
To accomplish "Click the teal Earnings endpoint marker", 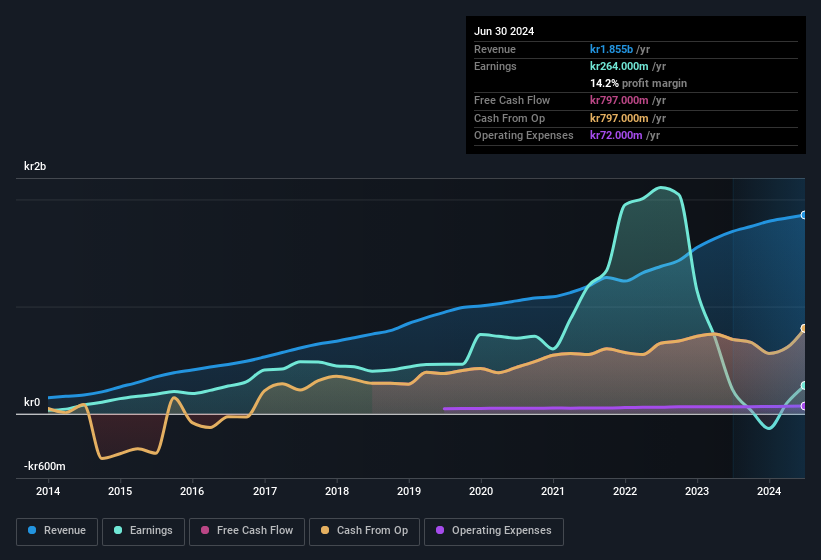I will (x=804, y=386).
